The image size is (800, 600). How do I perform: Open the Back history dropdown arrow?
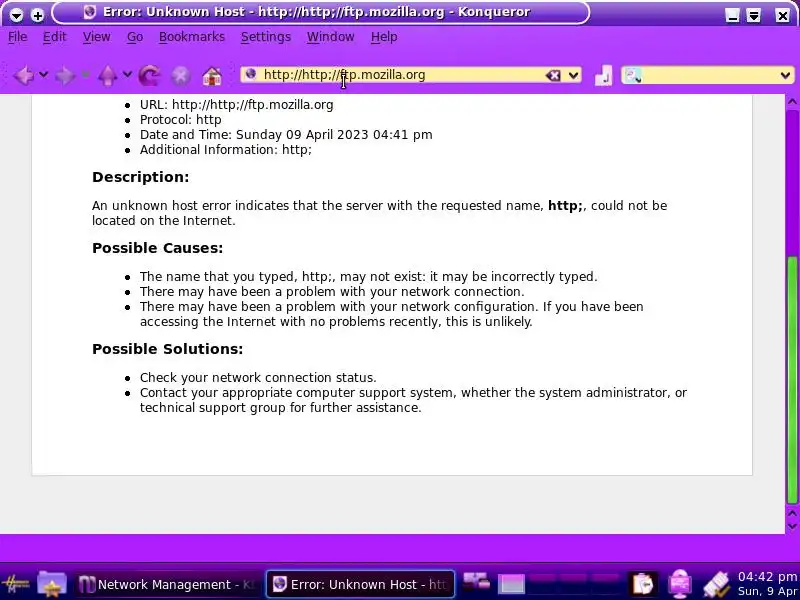(44, 75)
